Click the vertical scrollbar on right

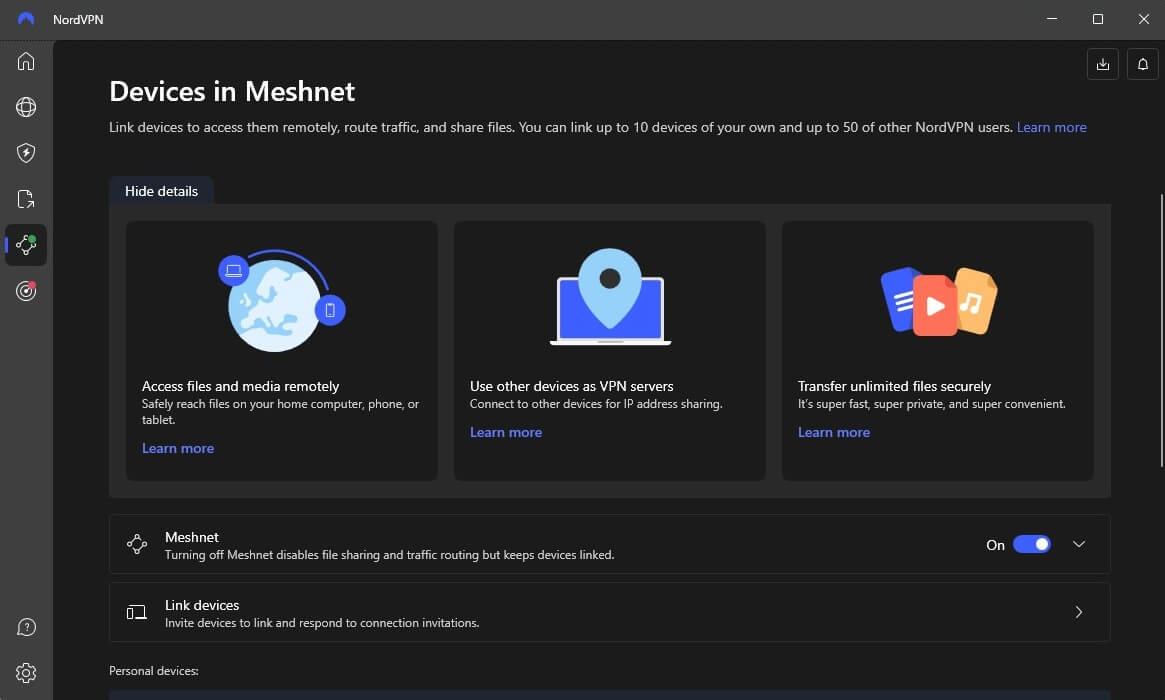point(1162,331)
